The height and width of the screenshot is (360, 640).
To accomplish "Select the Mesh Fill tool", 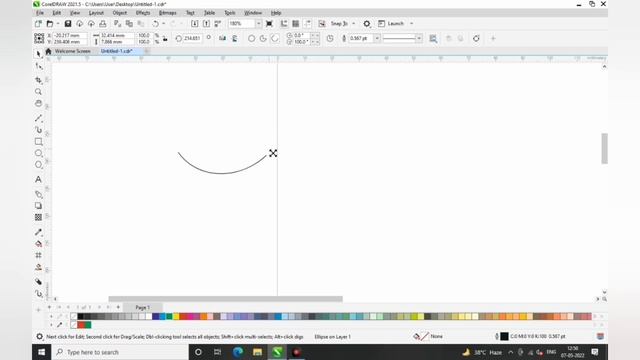I will pyautogui.click(x=38, y=256).
